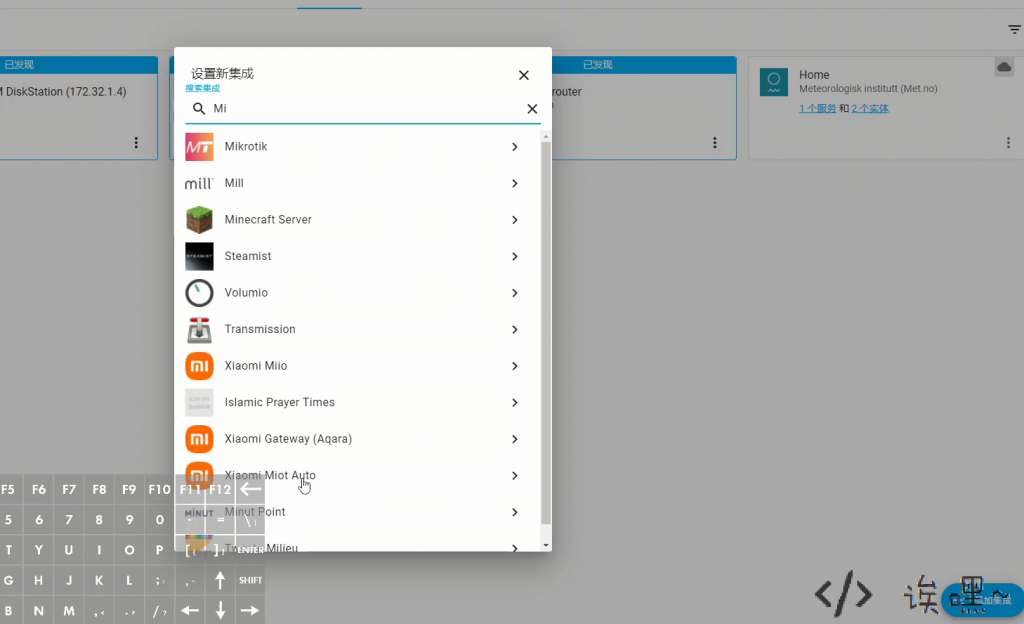Select the Xiaomi Gateway (Aqara) logo
The width and height of the screenshot is (1024, 624).
click(x=199, y=439)
